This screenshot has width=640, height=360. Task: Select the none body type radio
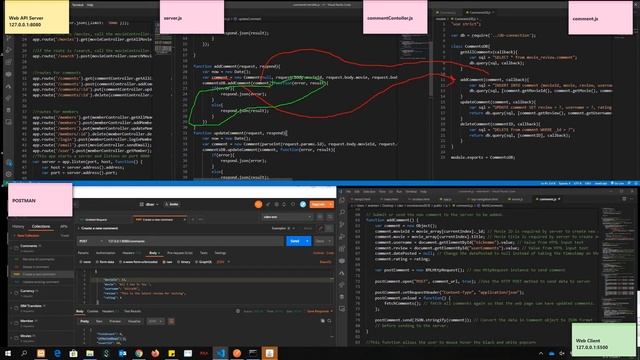tap(81, 262)
